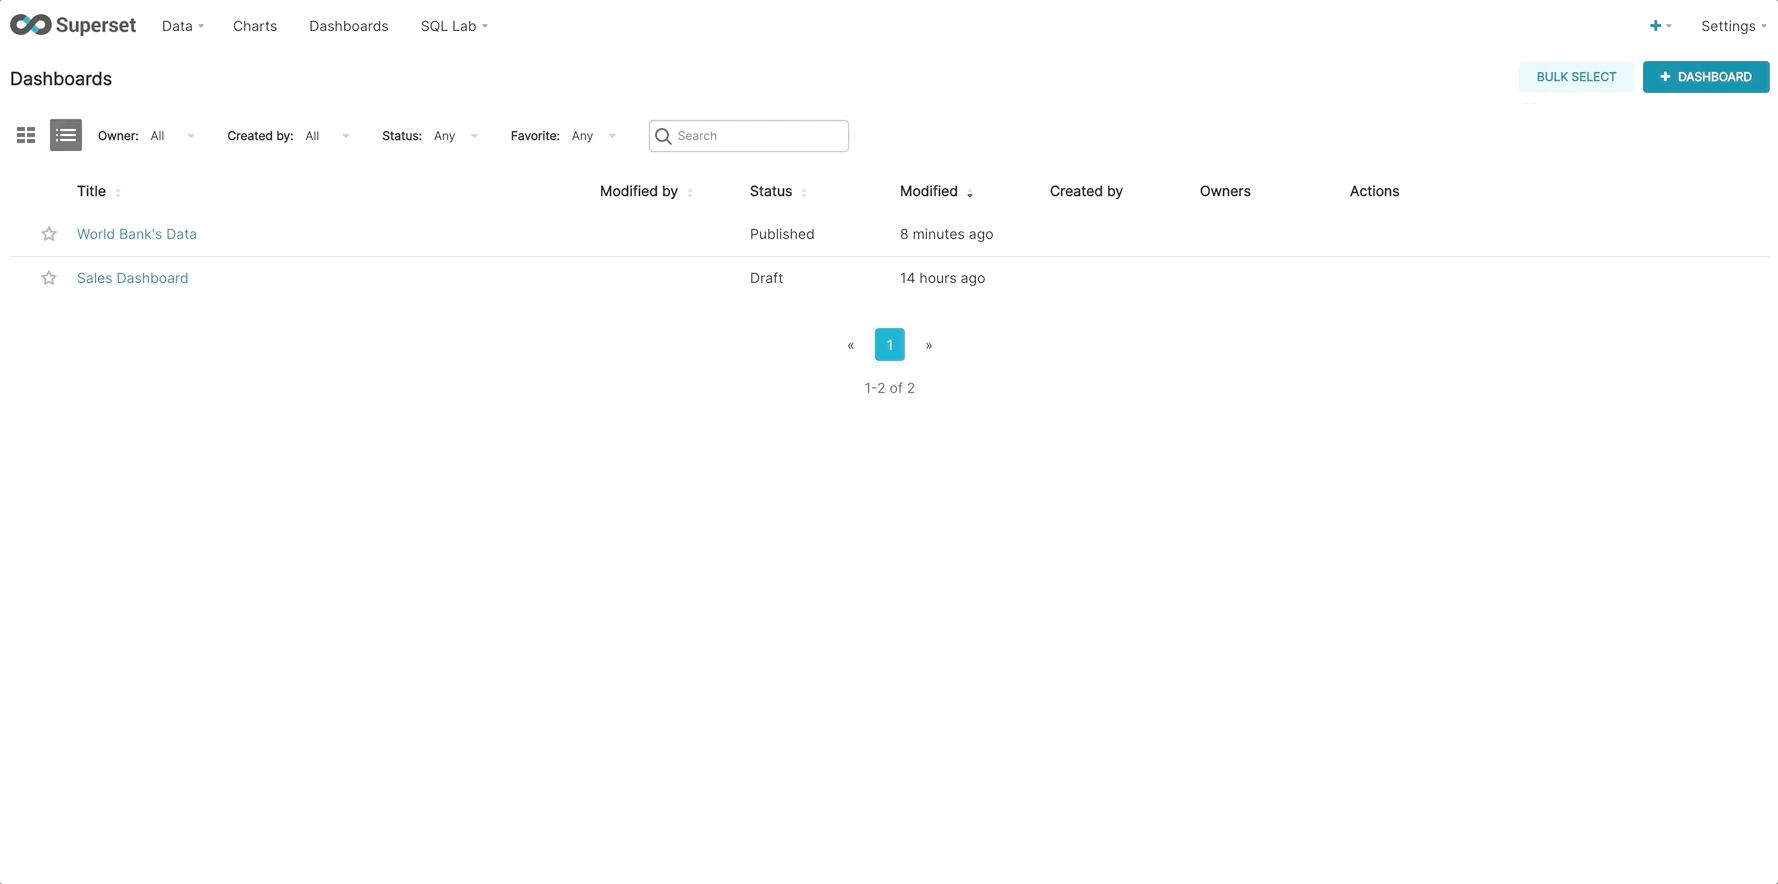Image resolution: width=1778 pixels, height=884 pixels.
Task: Click the '8 minutes ago' cell
Action: [946, 234]
